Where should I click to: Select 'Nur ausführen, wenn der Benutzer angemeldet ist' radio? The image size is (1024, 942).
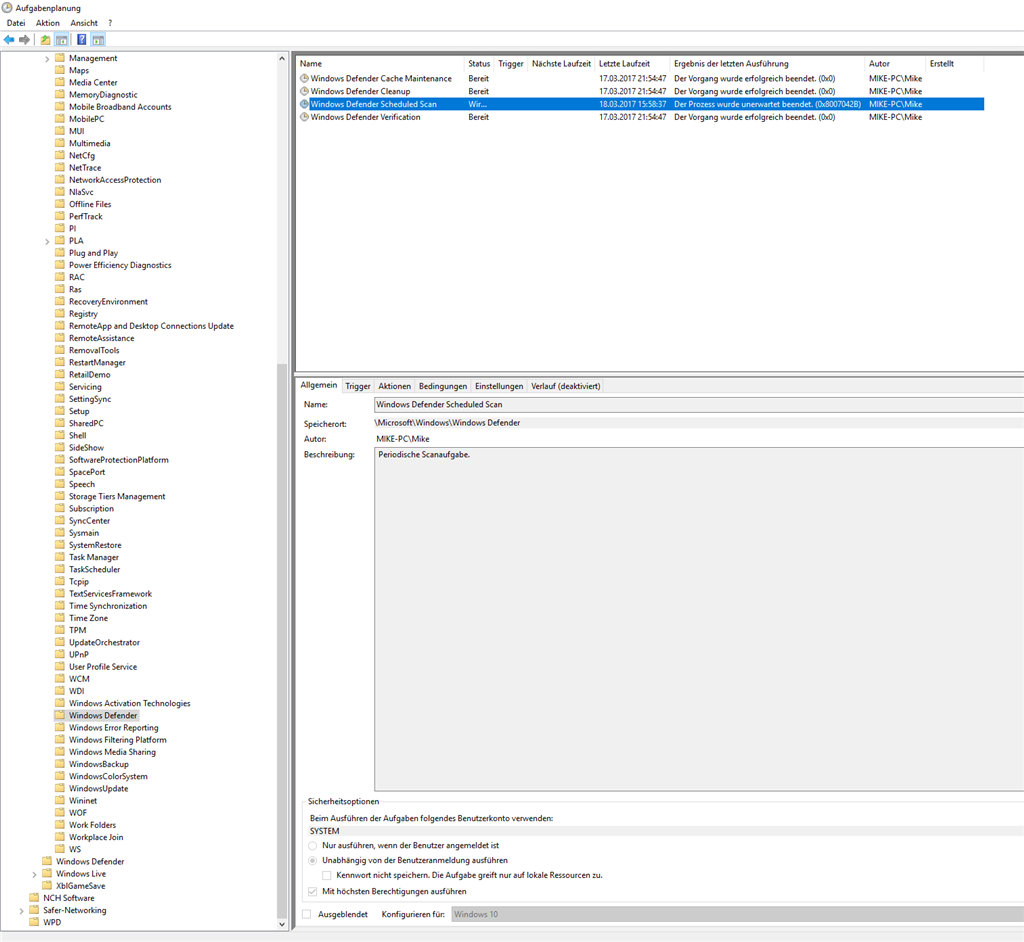pyautogui.click(x=313, y=845)
